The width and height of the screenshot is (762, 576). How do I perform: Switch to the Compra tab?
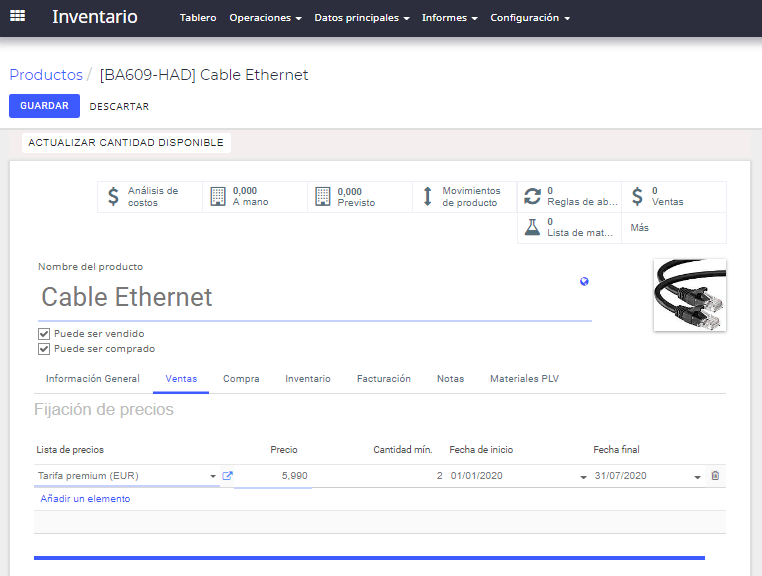pos(241,379)
